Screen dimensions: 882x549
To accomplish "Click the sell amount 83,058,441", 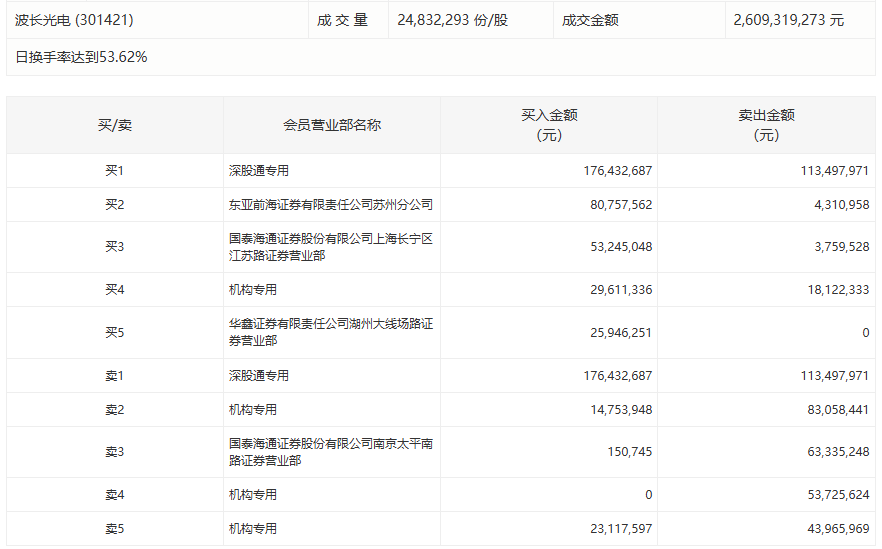I will (834, 410).
